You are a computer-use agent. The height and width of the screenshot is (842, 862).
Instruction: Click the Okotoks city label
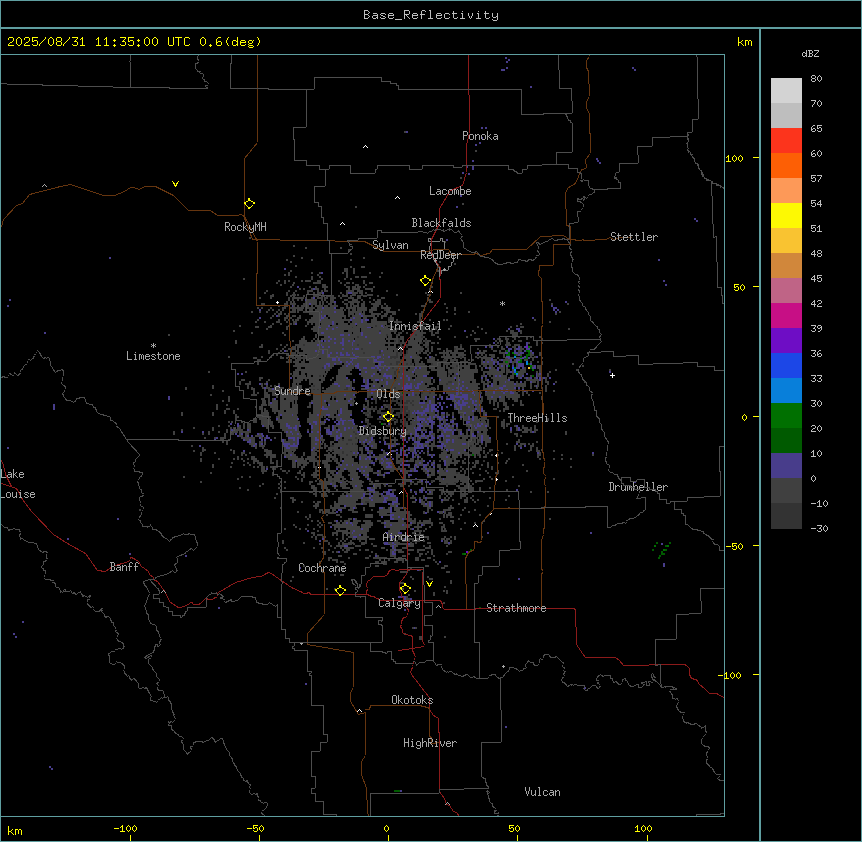coord(412,700)
